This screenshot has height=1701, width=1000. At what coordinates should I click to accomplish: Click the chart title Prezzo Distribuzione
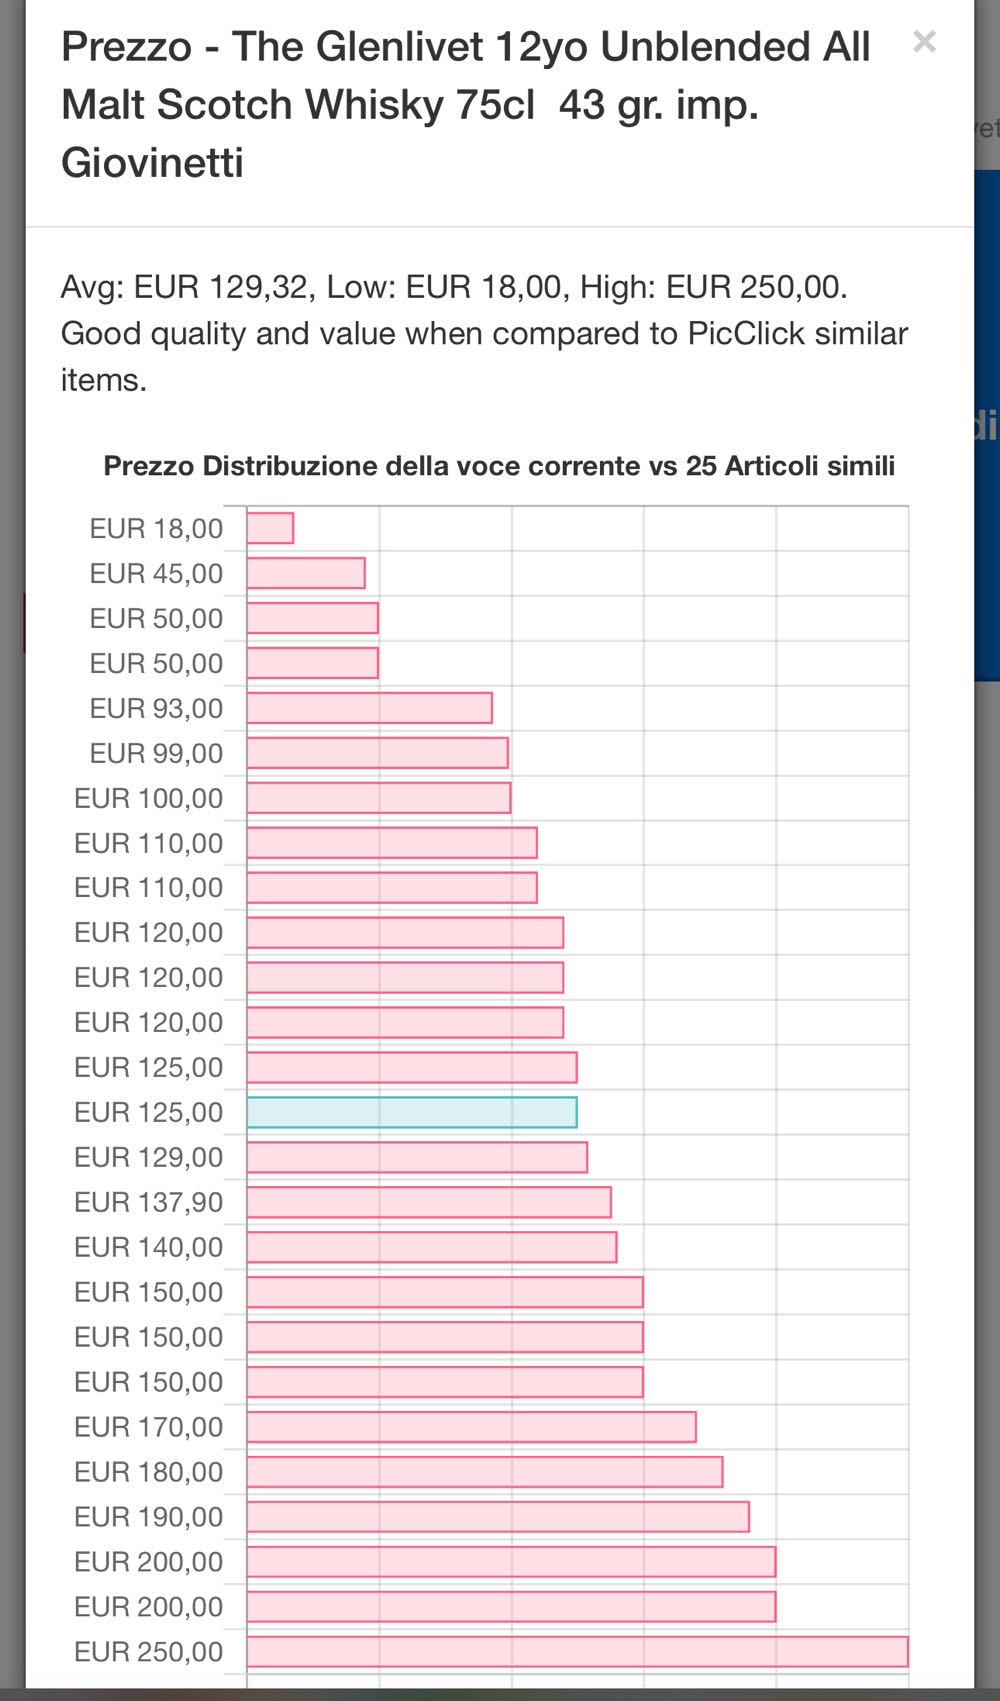[x=499, y=466]
